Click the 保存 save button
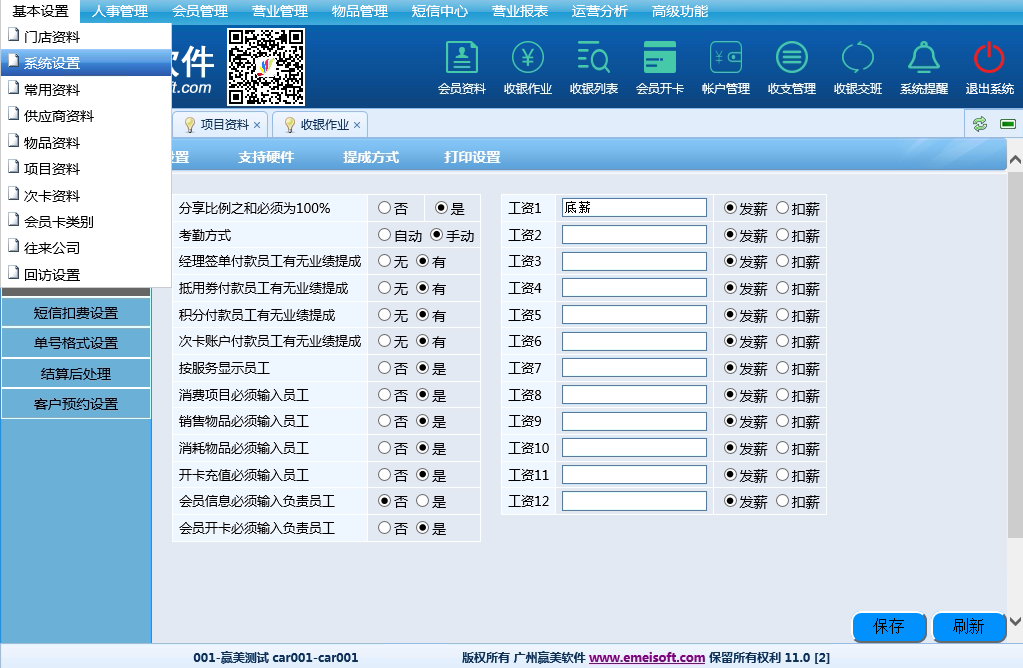This screenshot has width=1023, height=668. point(889,627)
